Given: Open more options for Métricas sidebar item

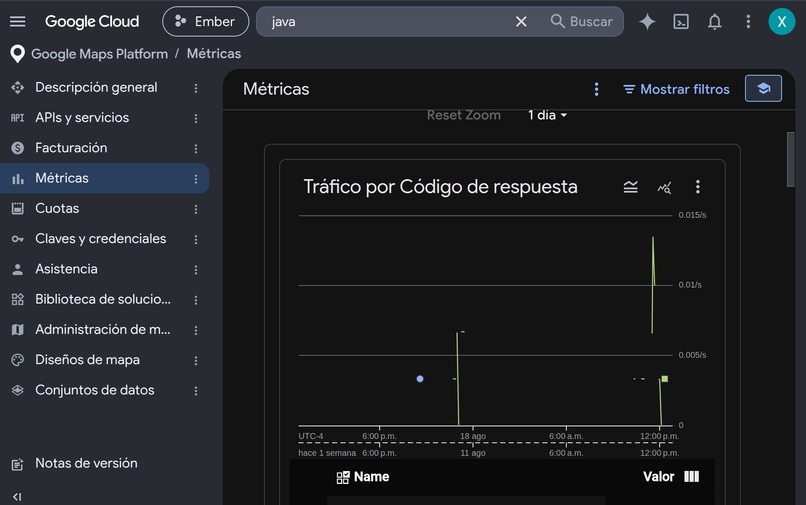Looking at the screenshot, I should click(196, 179).
